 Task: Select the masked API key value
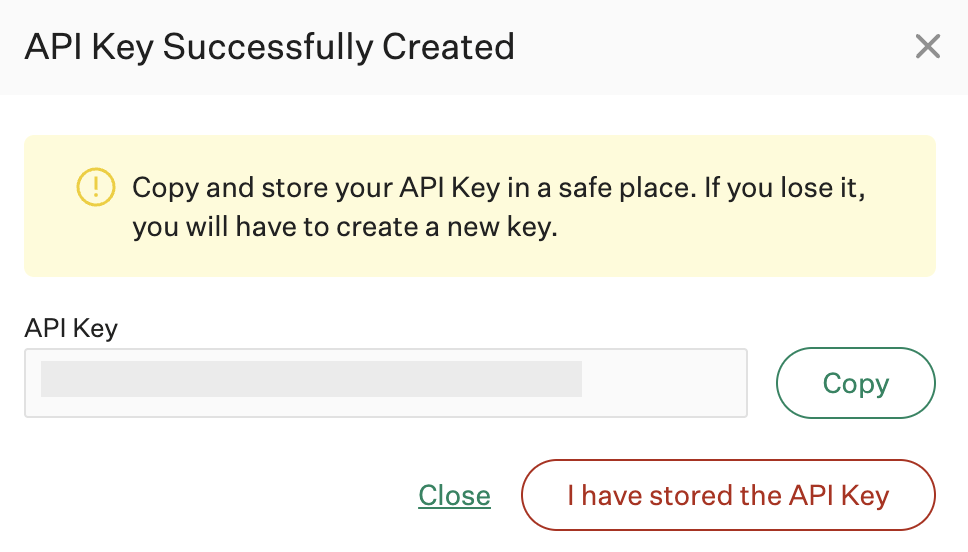click(311, 380)
